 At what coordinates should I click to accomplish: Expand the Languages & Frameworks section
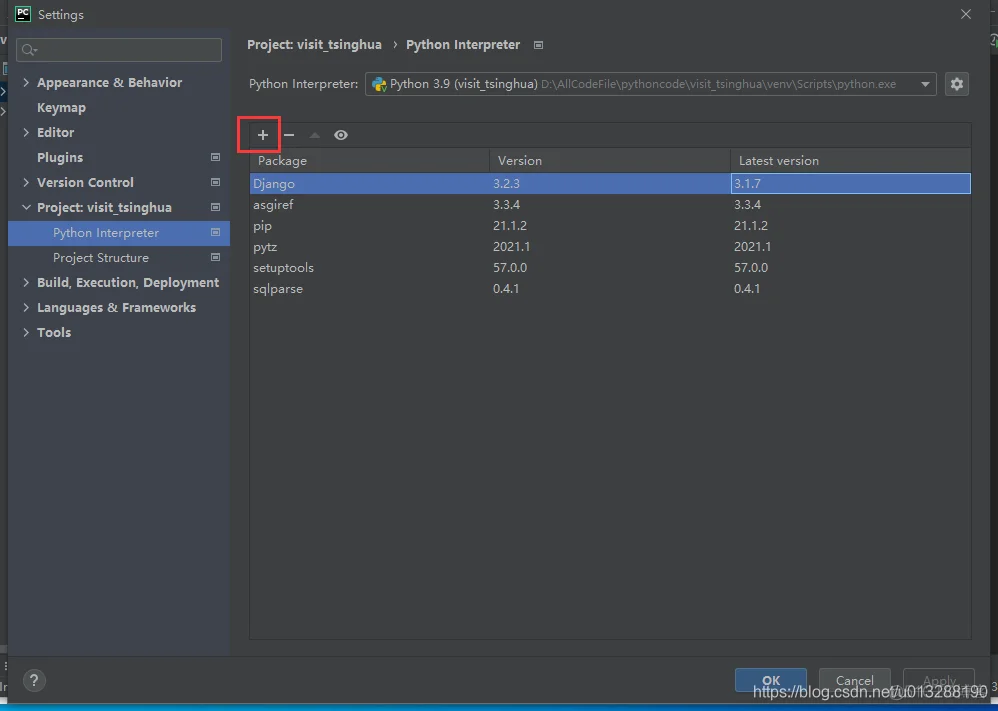[26, 307]
